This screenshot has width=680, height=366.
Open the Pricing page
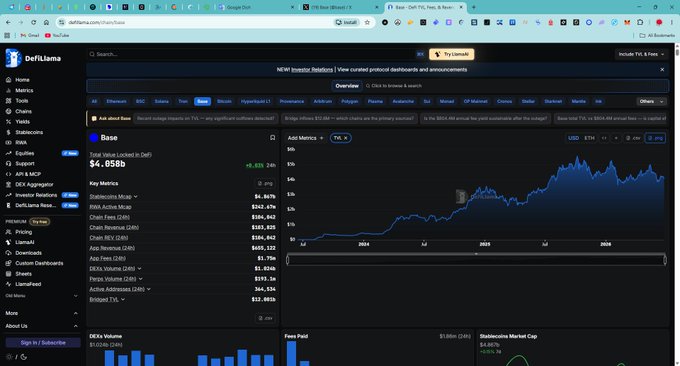[19, 232]
